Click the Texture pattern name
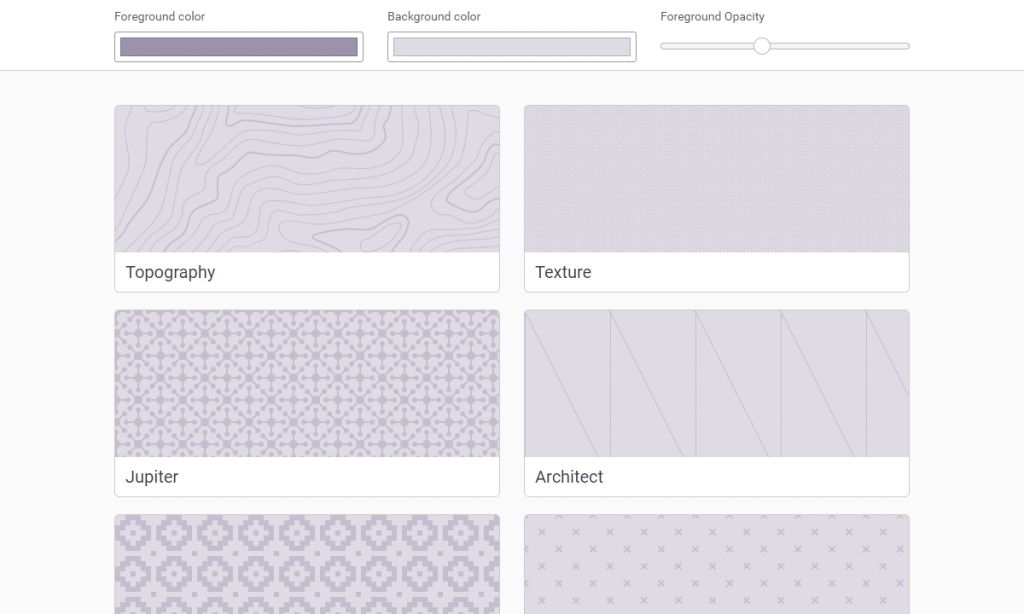 [563, 272]
